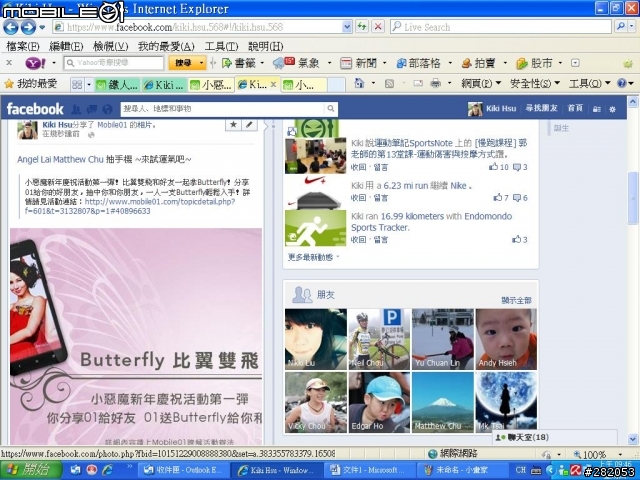Screen dimensions: 640x480
Task: Open the Yahoo 部落格 blog button
Action: coord(419,63)
